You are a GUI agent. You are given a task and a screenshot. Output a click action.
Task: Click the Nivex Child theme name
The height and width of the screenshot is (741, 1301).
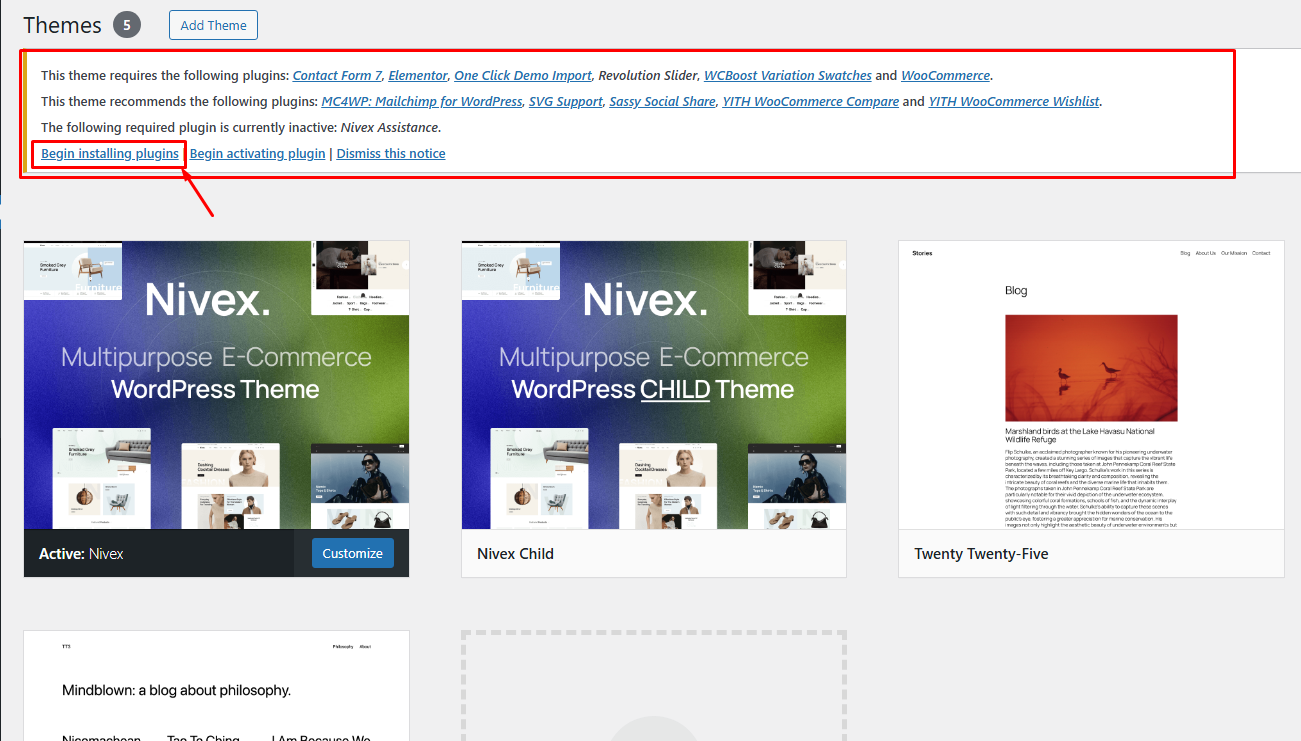(515, 553)
